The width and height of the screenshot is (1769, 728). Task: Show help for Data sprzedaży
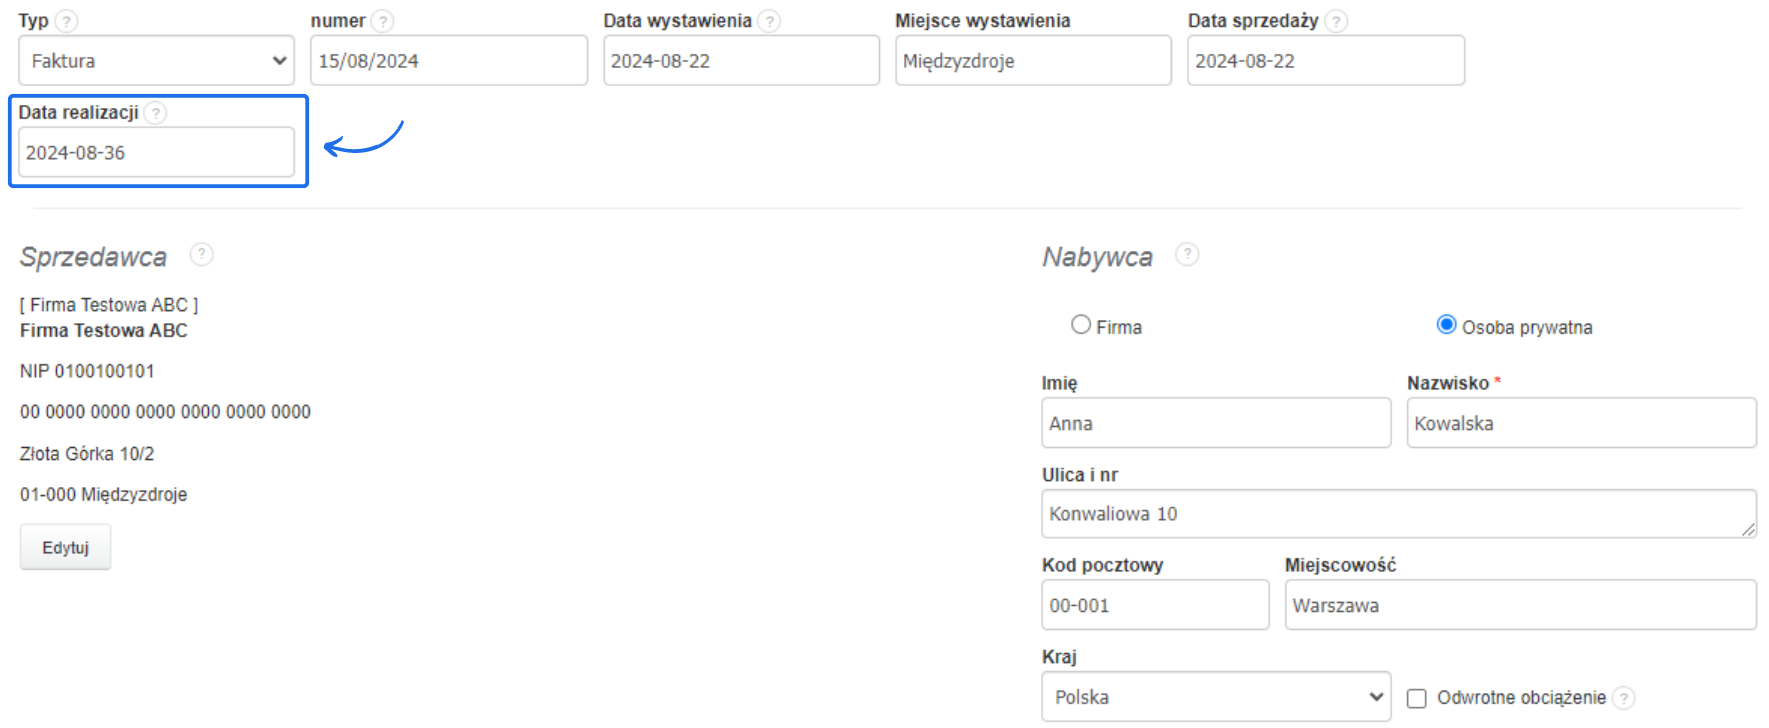[x=1336, y=21]
